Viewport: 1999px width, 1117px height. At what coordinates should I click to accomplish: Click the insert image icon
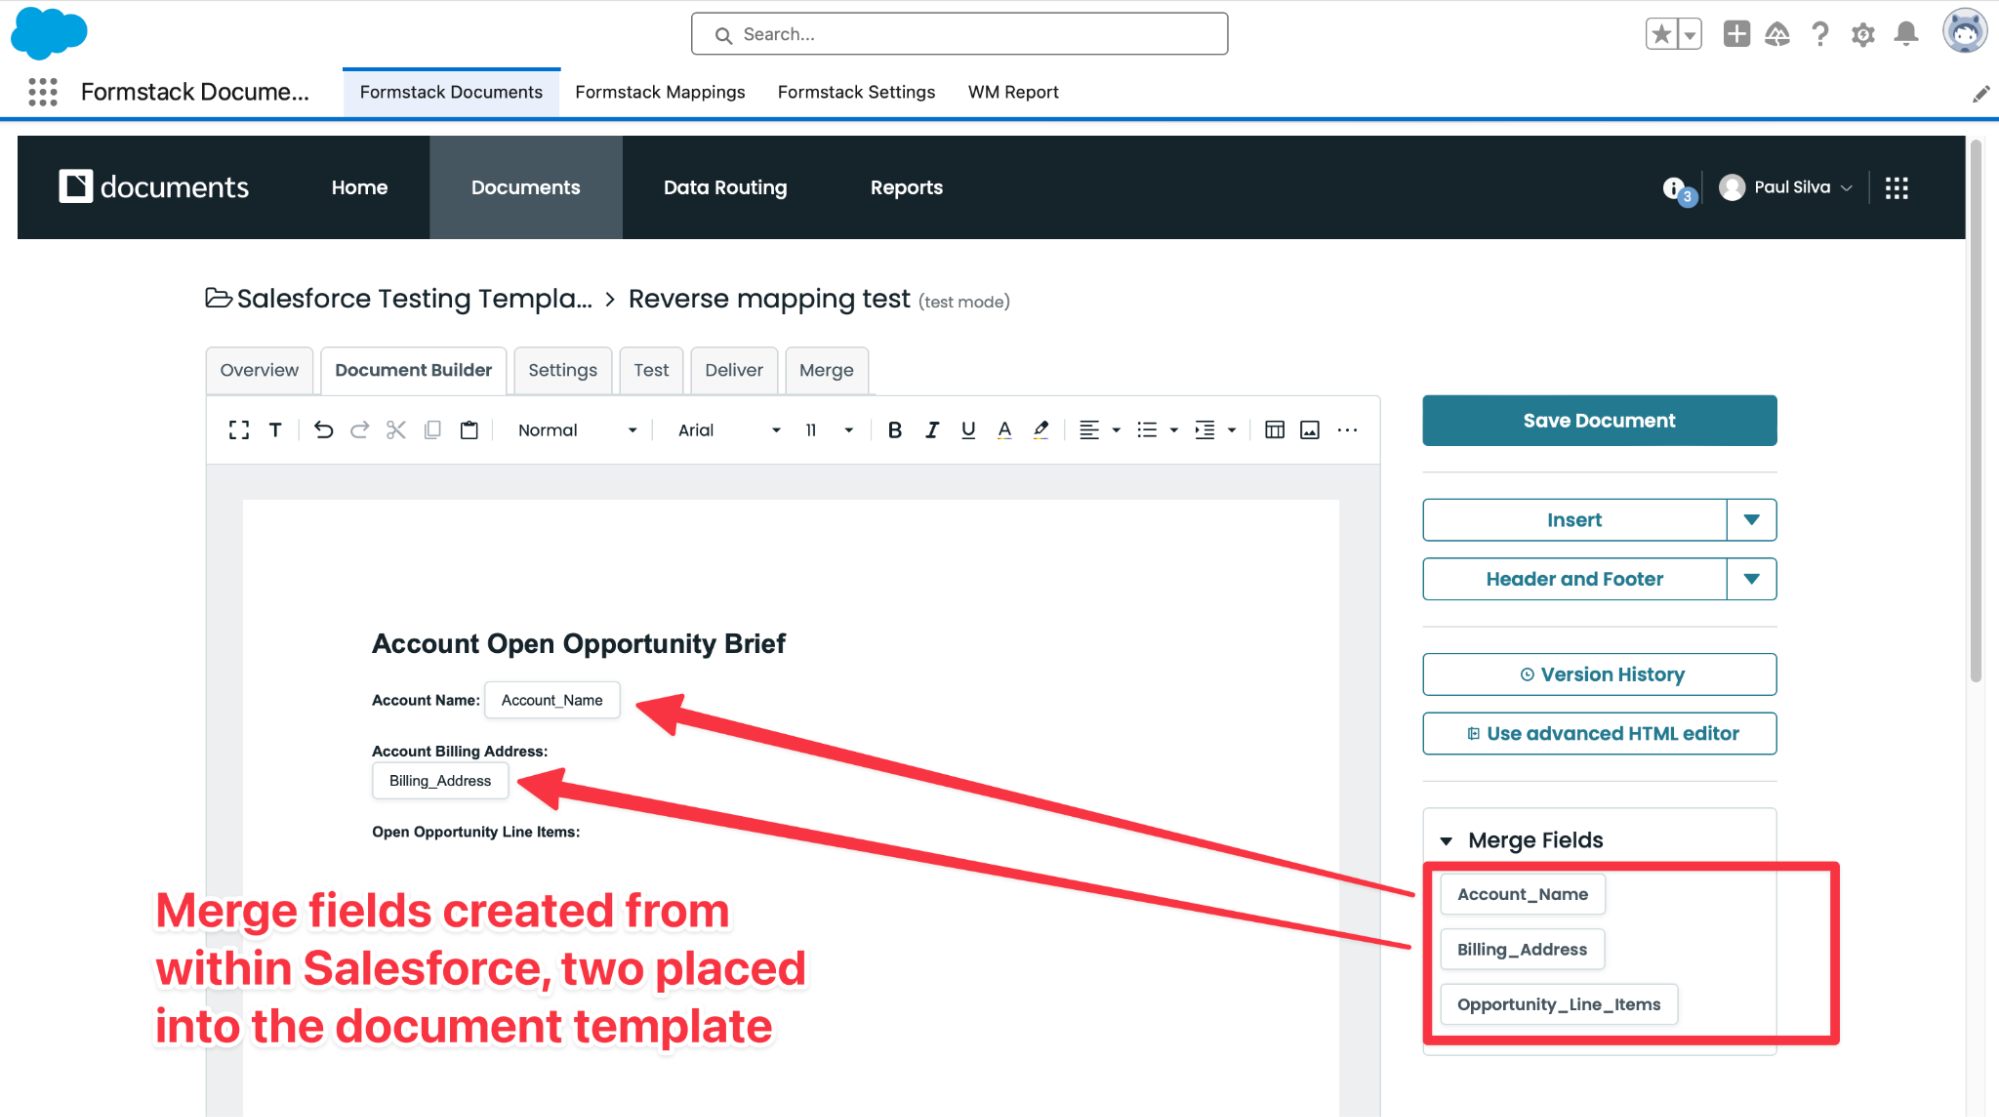1309,430
